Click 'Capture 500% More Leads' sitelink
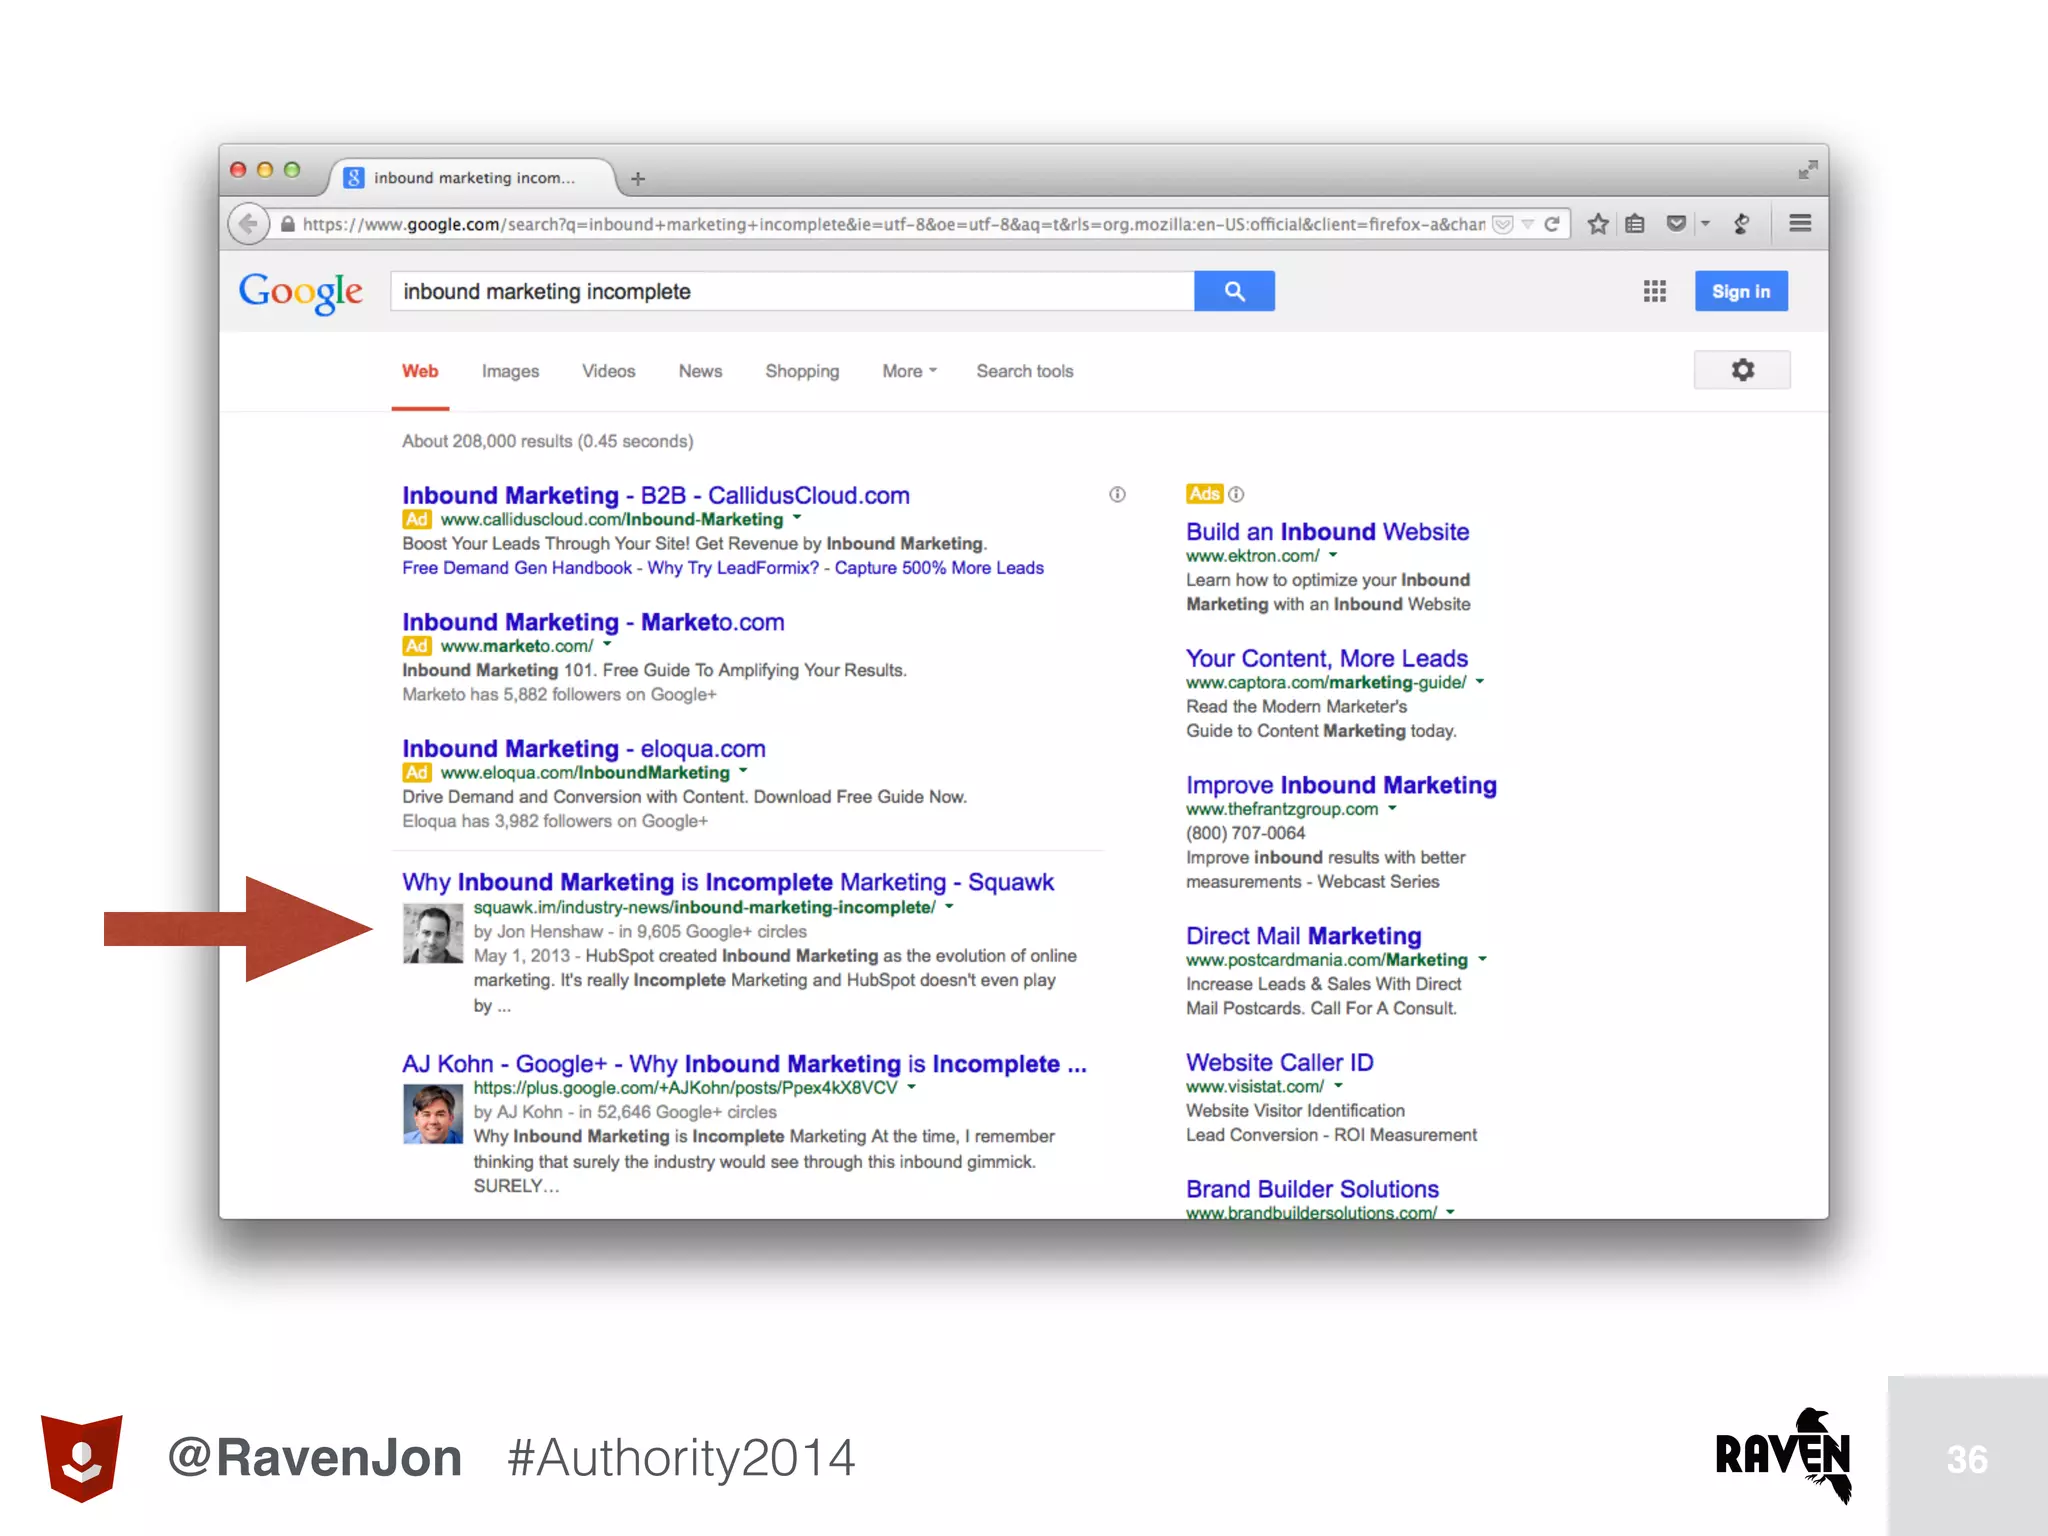2048x1536 pixels. [x=939, y=567]
